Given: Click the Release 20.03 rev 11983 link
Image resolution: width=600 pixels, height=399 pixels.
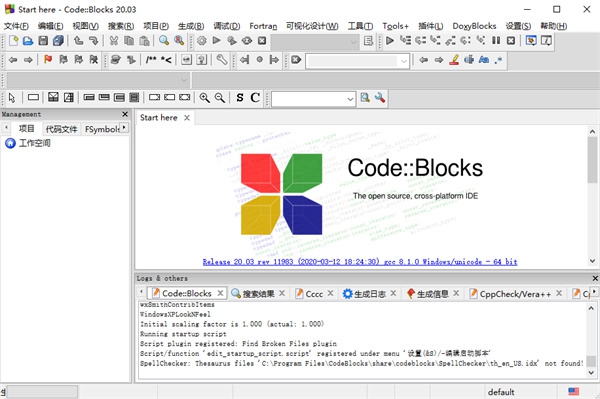Looking at the screenshot, I should click(x=360, y=262).
